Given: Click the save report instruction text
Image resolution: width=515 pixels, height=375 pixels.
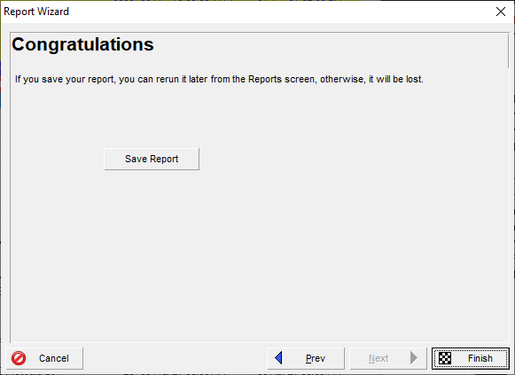Looking at the screenshot, I should coord(219,79).
